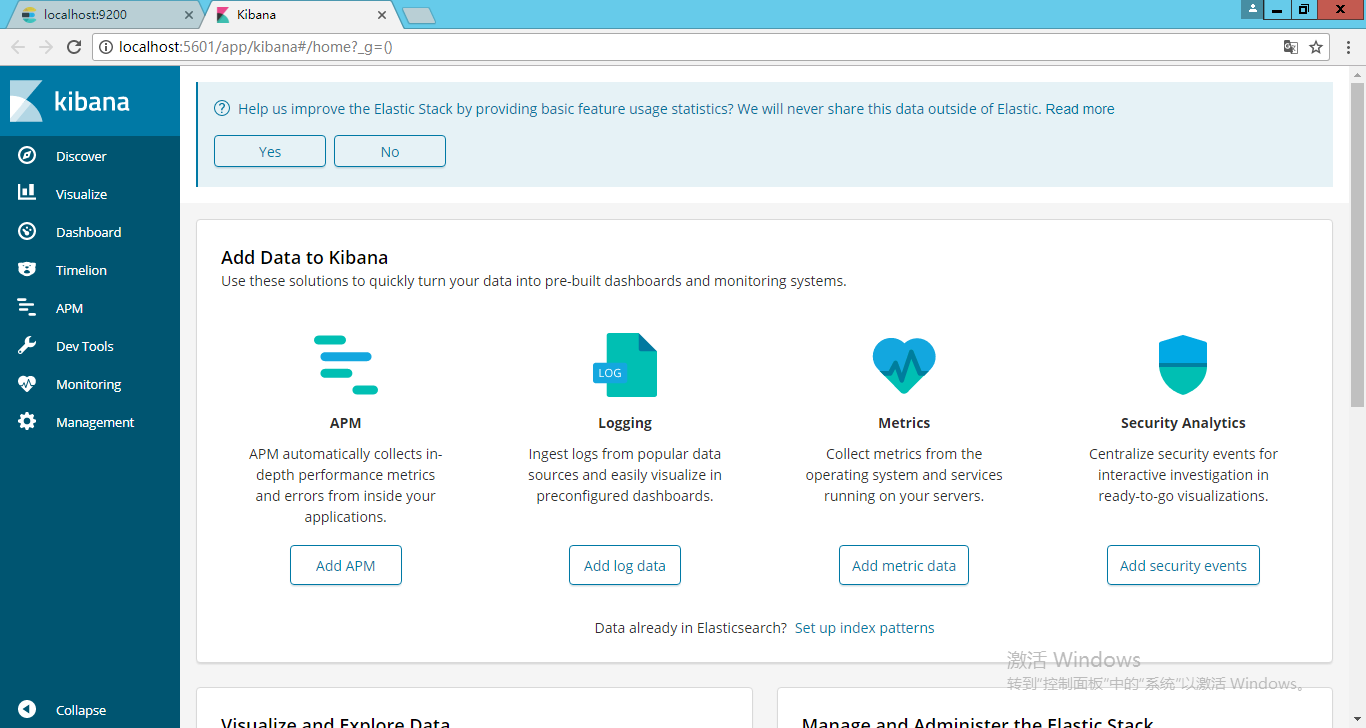Click the Security Analytics shield icon
1366x728 pixels.
(x=1183, y=365)
